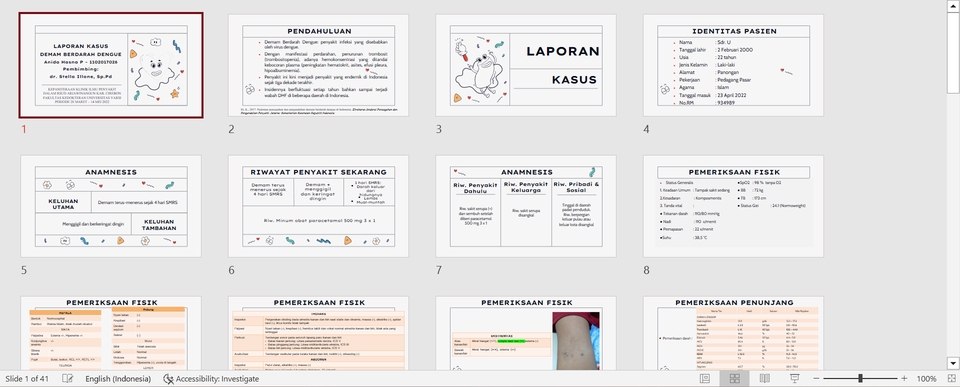This screenshot has height=387, width=960.
Task: Select Pemeriksaan Fisik slide with orange table
Action: (x=111, y=333)
